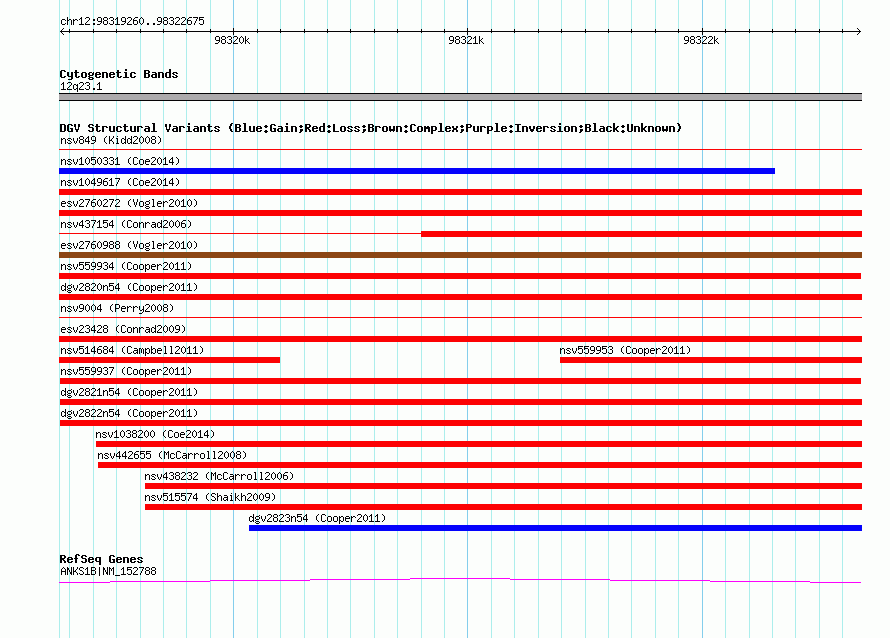890x638 pixels.
Task: Select the nsv514684 (Campbell2011) variant label
Action: coord(132,350)
